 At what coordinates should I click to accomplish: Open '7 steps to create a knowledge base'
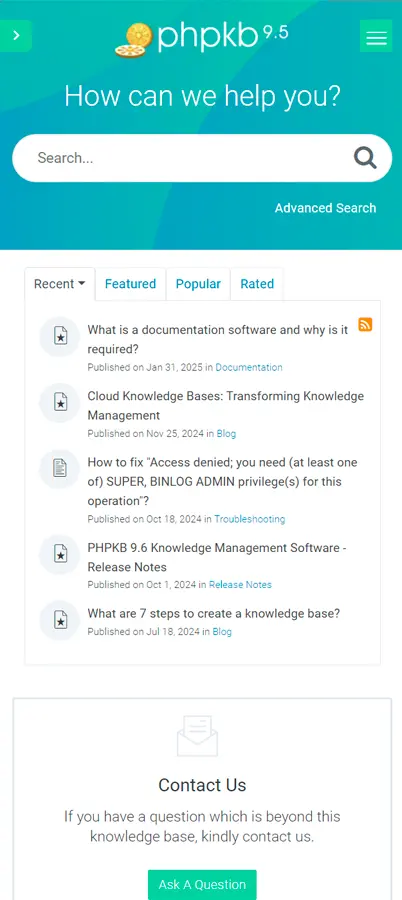click(214, 614)
